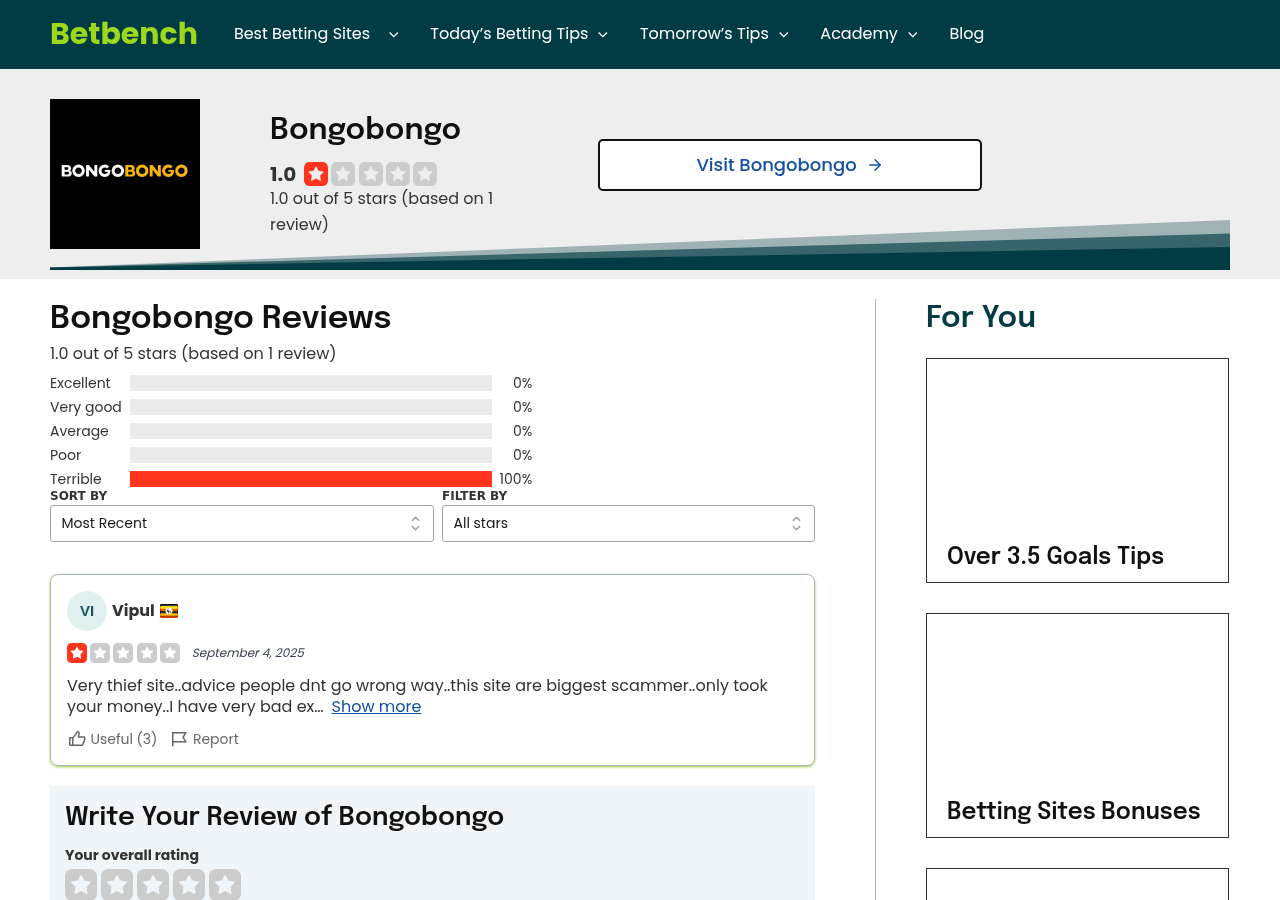
Task: Click the Very good rating bar
Action: click(311, 407)
